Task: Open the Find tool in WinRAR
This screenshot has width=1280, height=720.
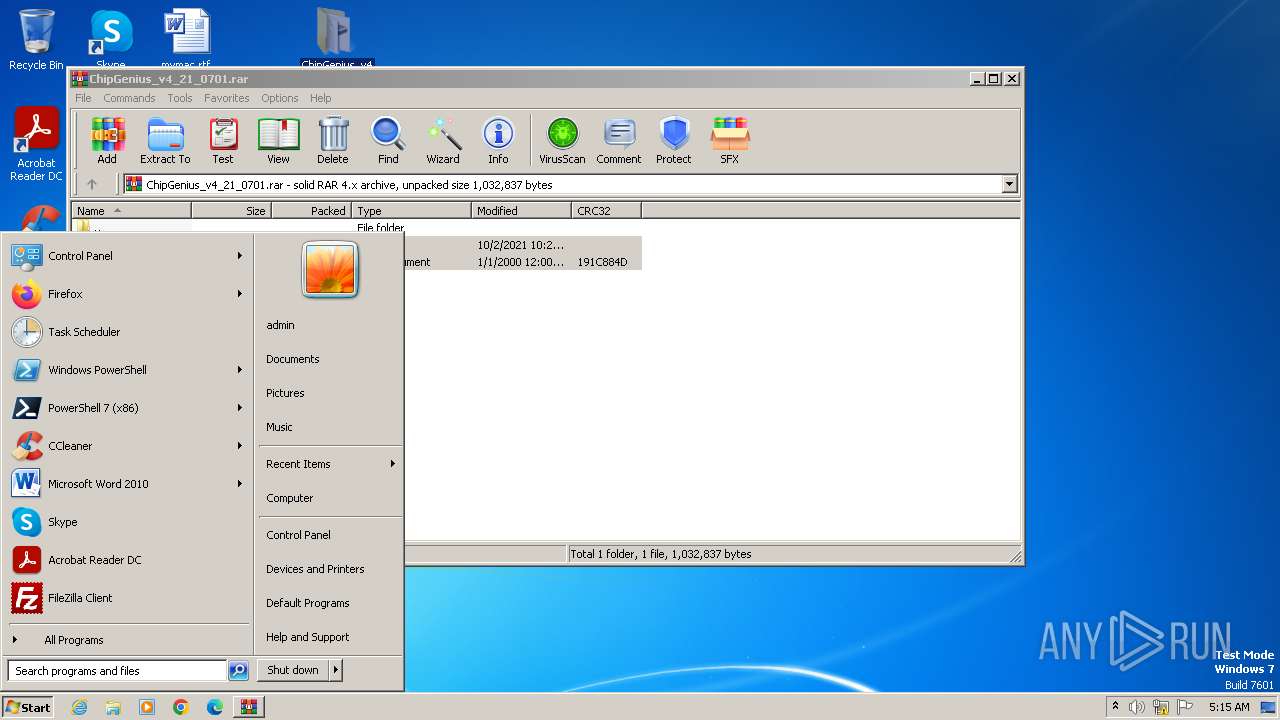Action: point(388,141)
